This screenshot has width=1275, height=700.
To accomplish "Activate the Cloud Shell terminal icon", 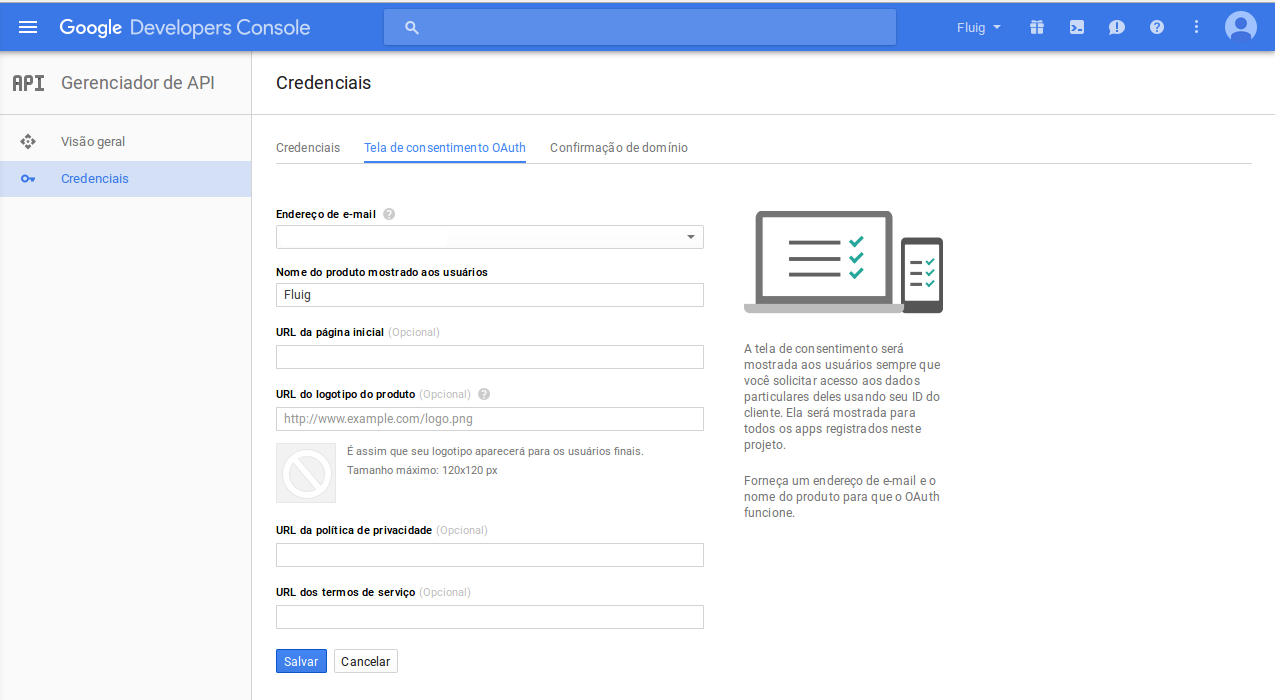I will [x=1077, y=27].
